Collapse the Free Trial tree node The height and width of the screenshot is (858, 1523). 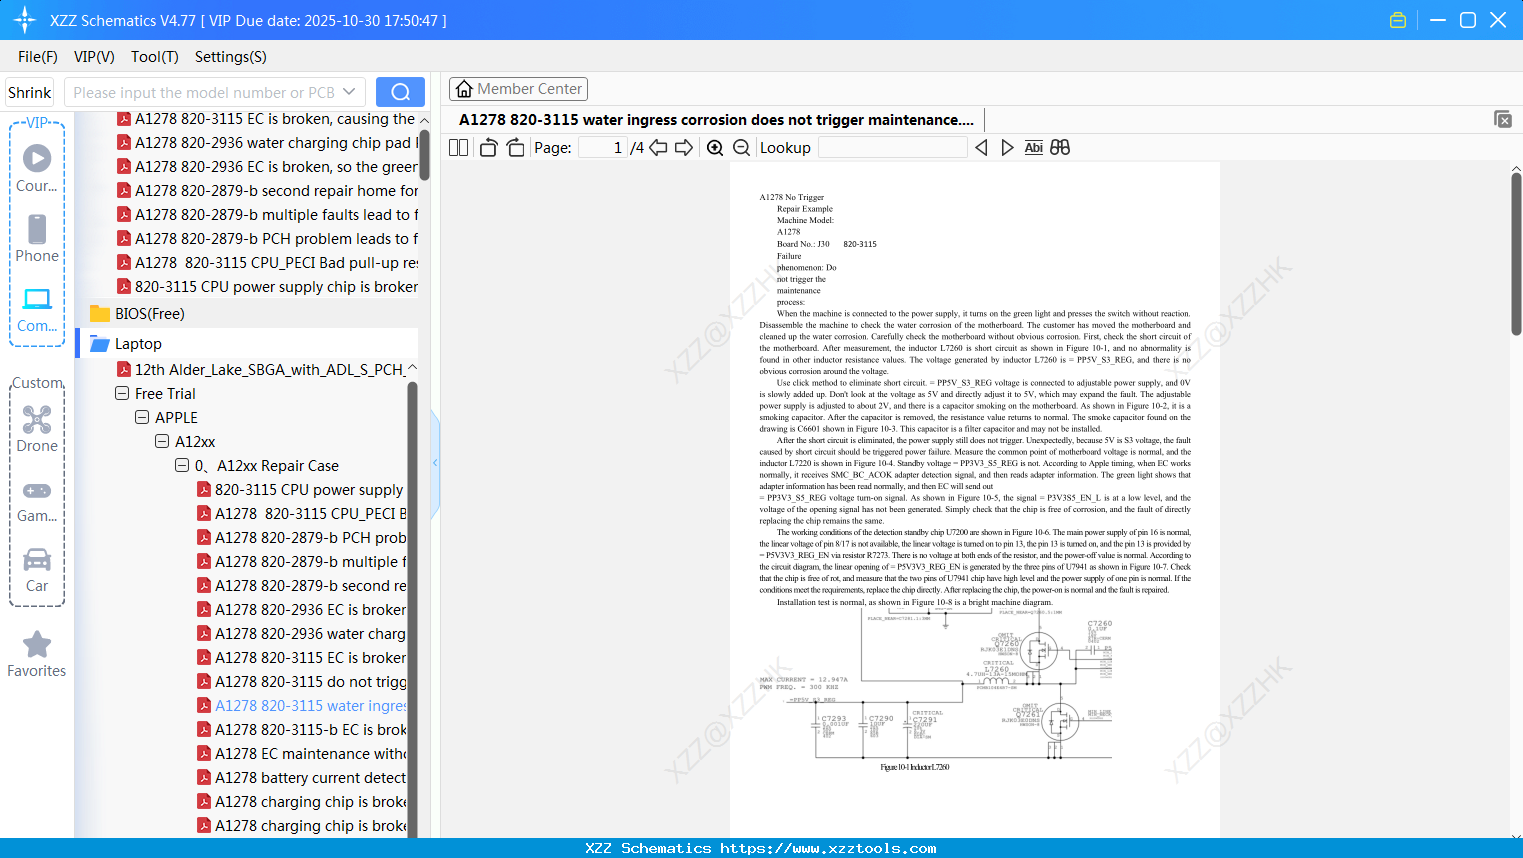point(122,394)
